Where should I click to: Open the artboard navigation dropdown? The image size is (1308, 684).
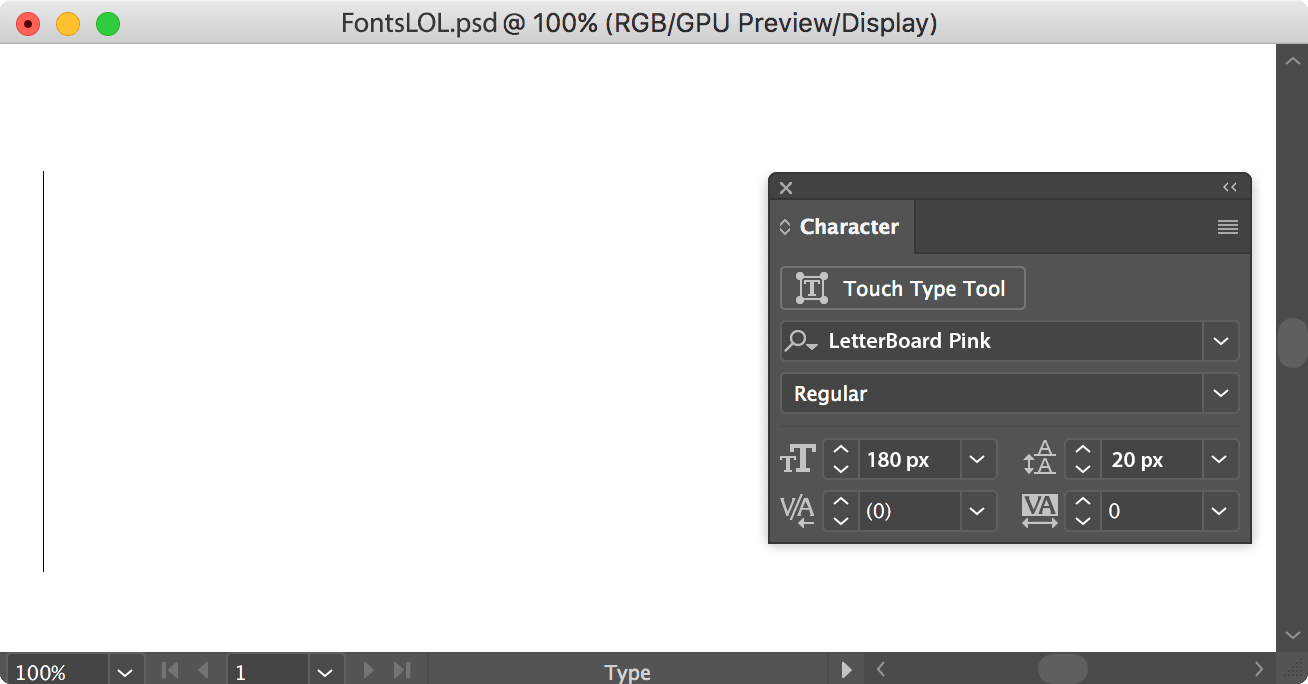pyautogui.click(x=326, y=671)
